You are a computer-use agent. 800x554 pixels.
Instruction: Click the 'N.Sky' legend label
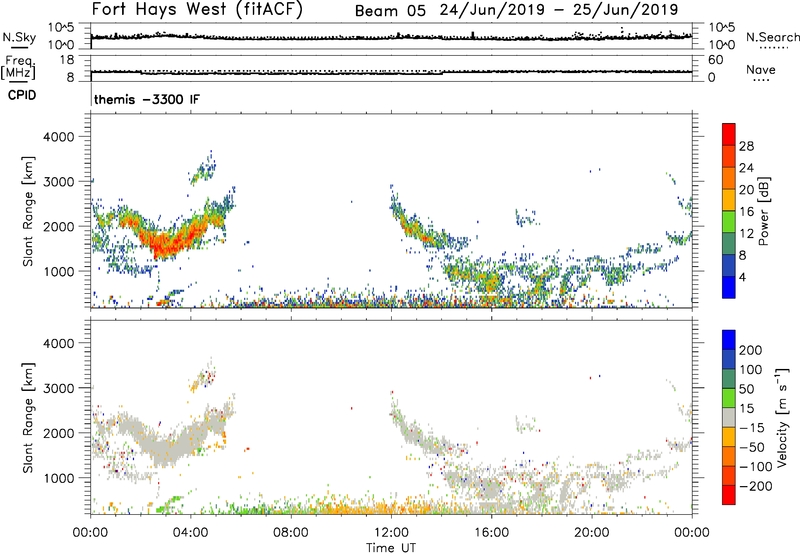[x=19, y=37]
